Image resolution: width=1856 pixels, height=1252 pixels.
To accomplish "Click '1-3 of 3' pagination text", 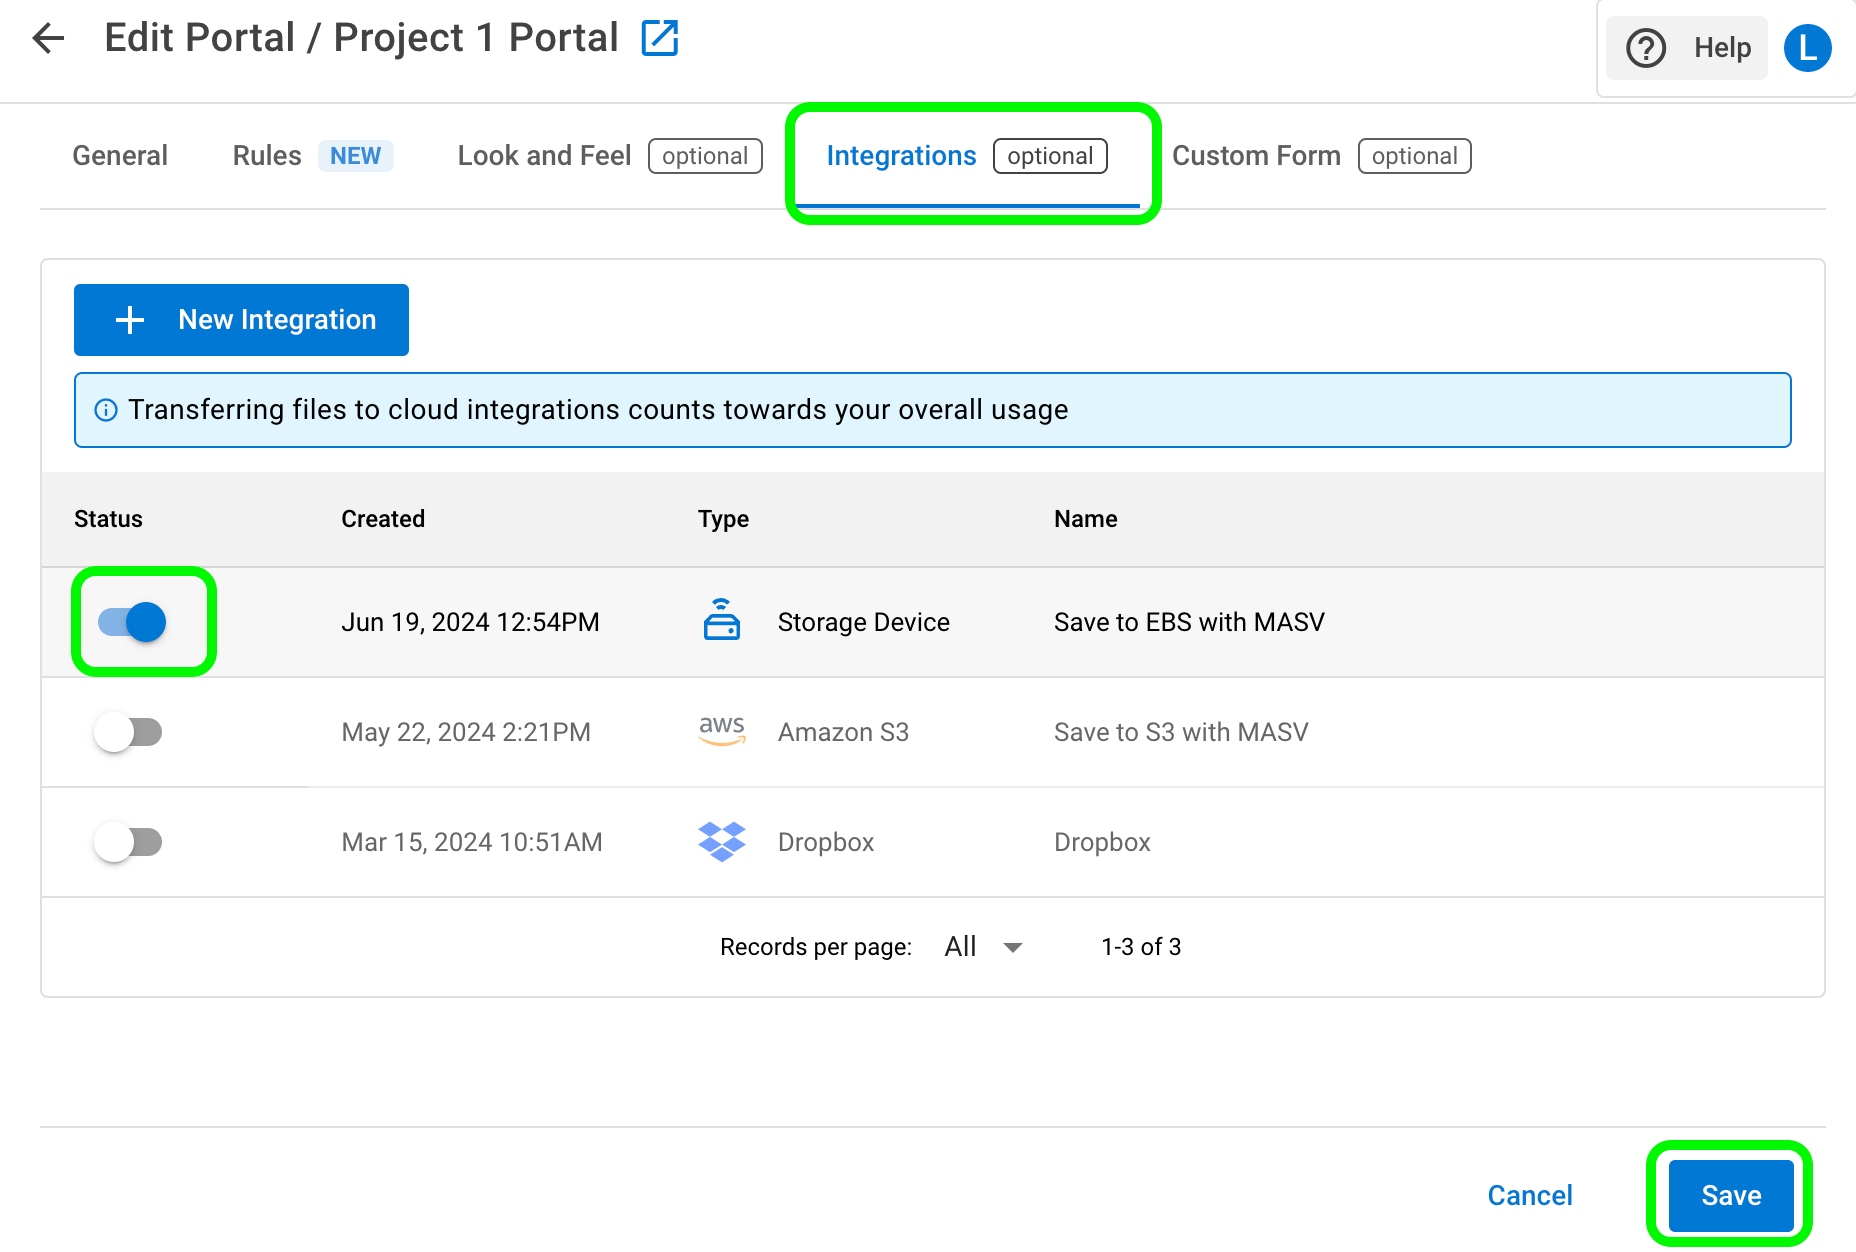I will 1141,947.
